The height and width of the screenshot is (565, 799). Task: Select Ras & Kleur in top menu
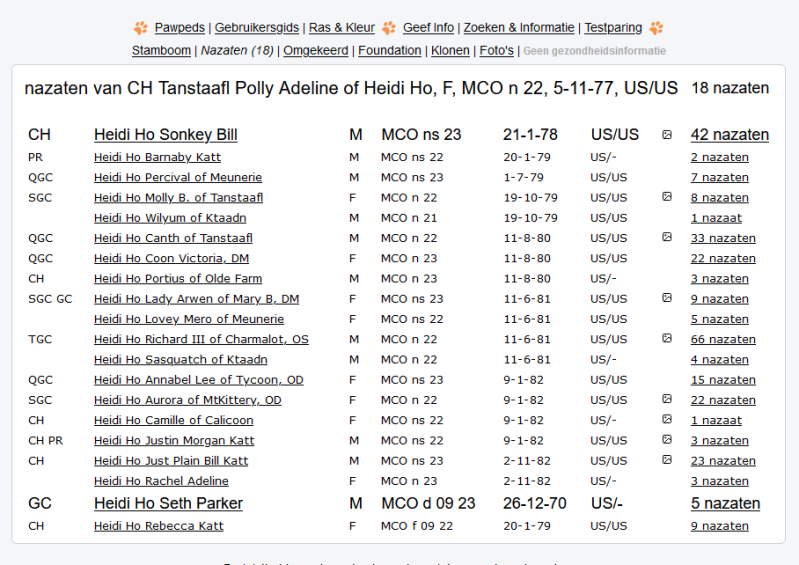[342, 28]
